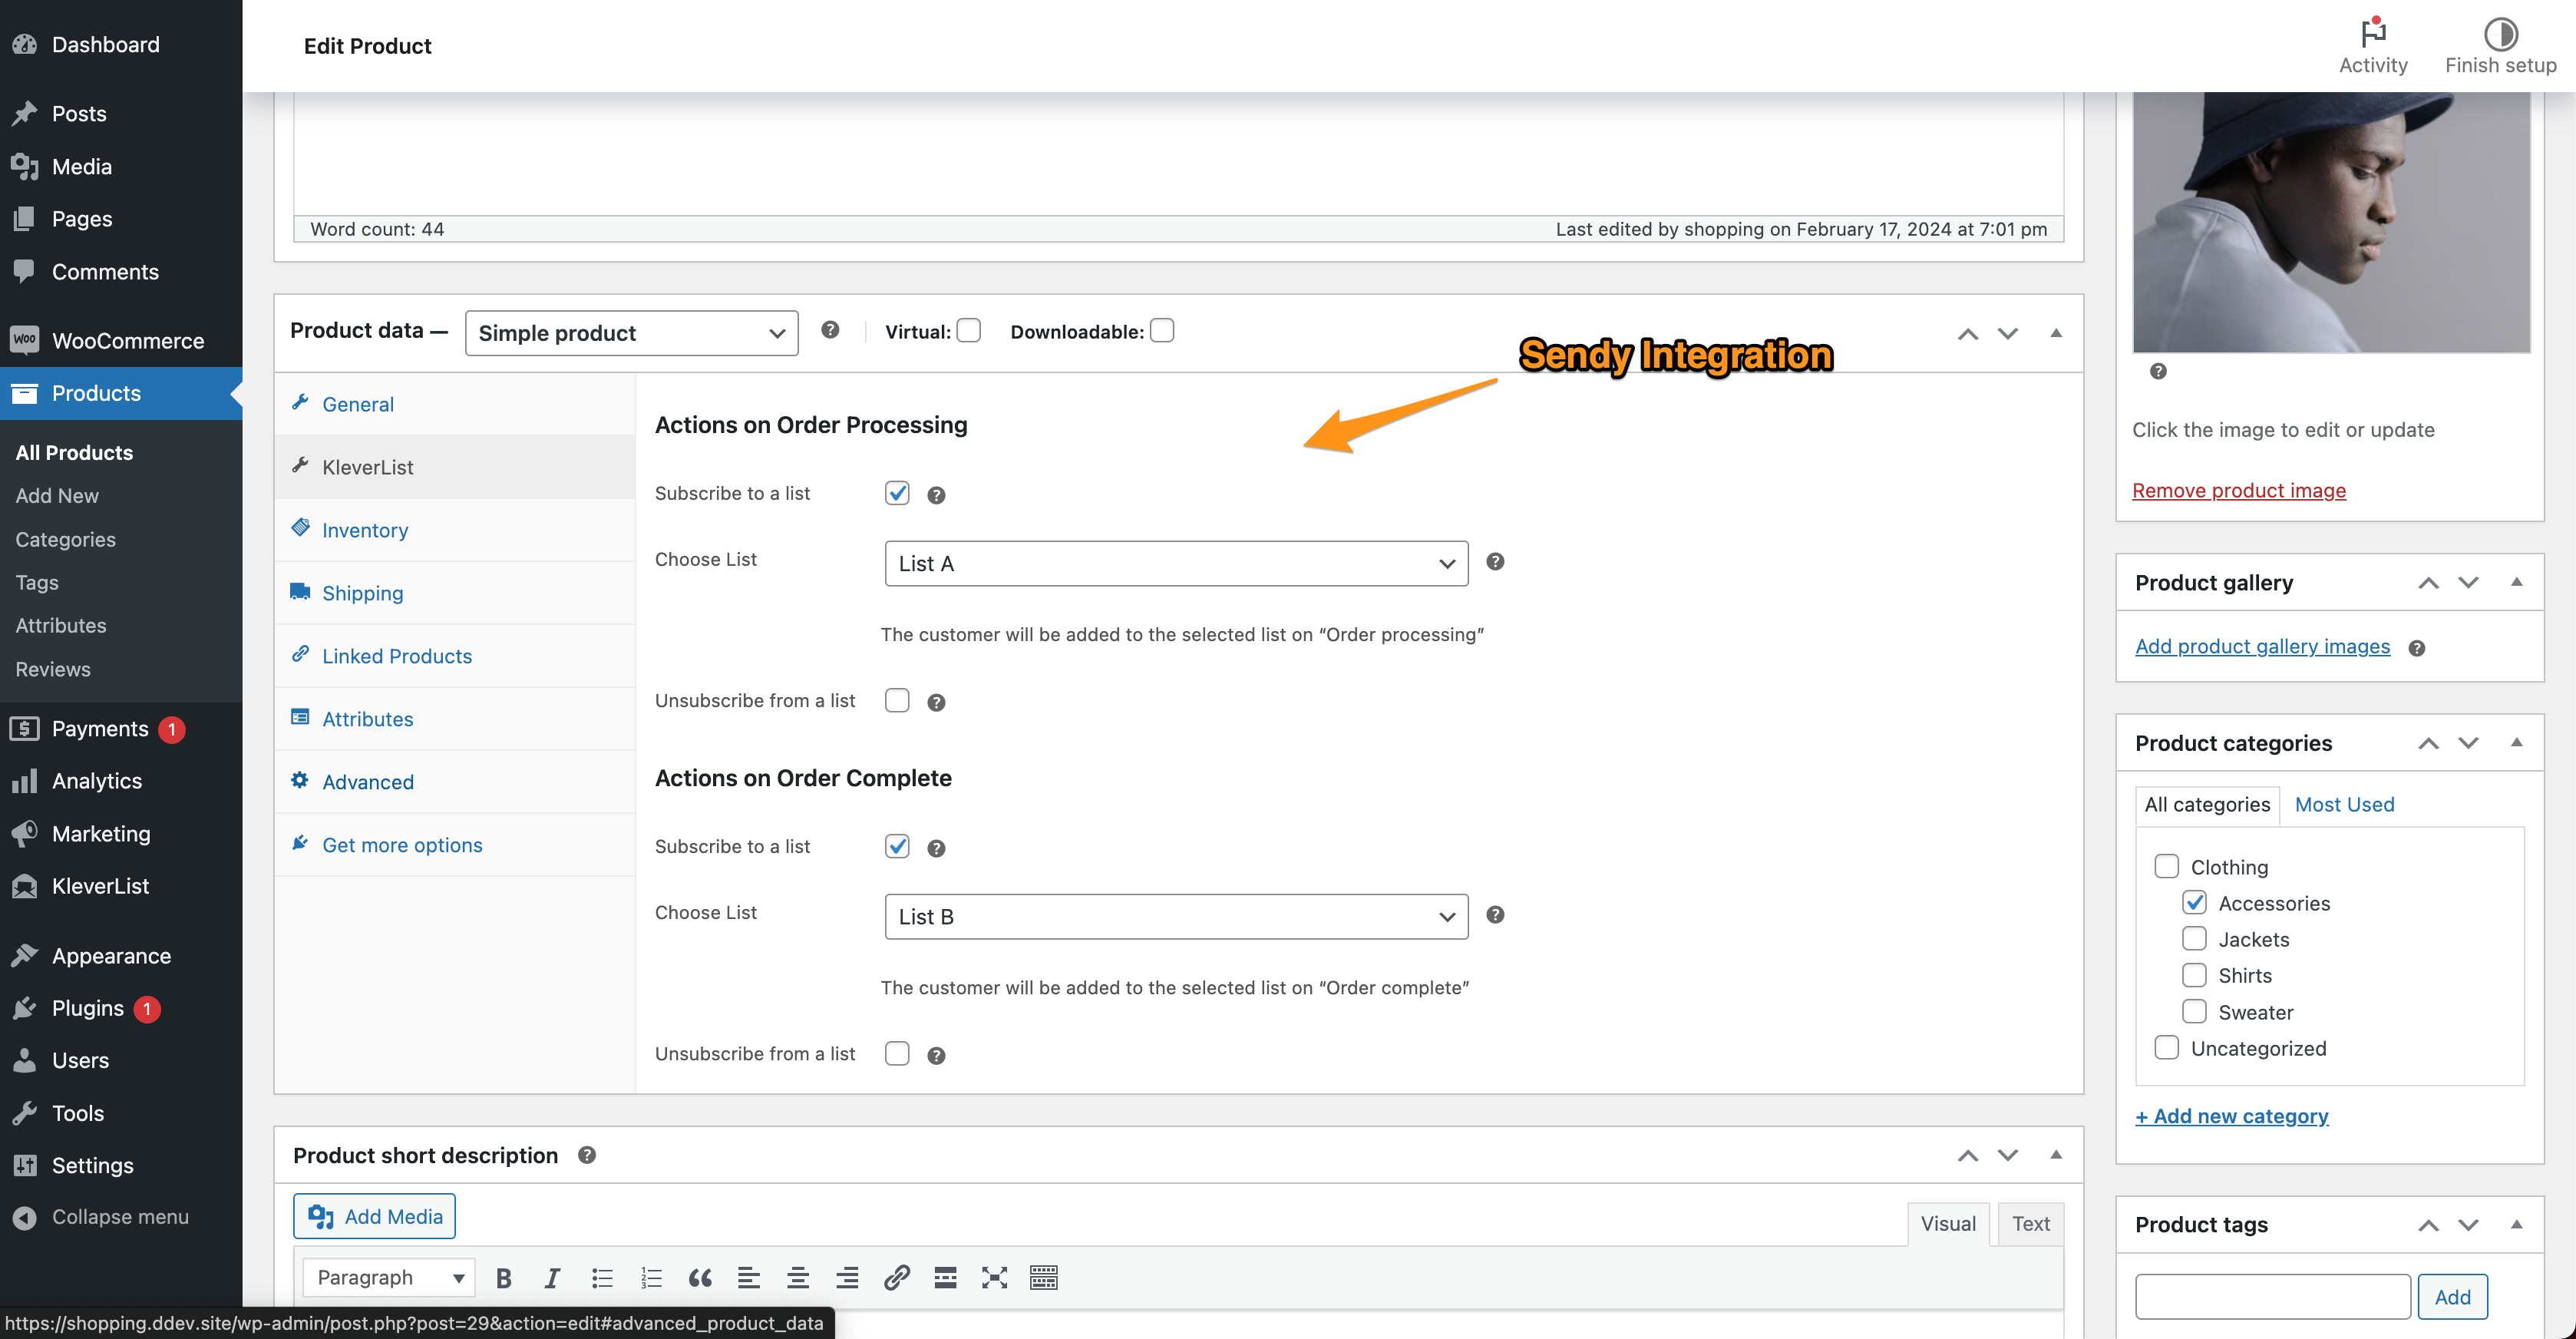This screenshot has width=2576, height=1339.
Task: Open the Activity panel
Action: click(x=2373, y=46)
